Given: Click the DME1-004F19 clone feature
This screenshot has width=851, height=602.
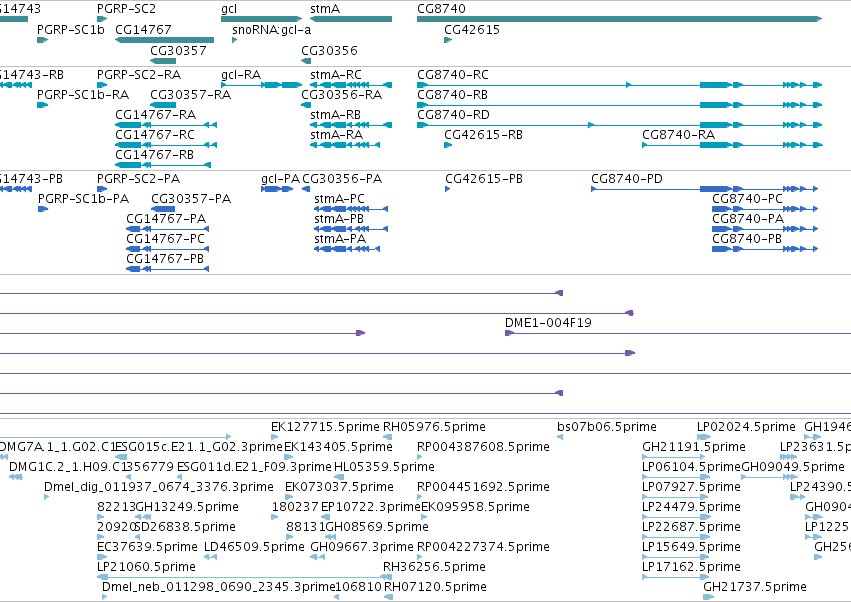Looking at the screenshot, I should point(678,333).
